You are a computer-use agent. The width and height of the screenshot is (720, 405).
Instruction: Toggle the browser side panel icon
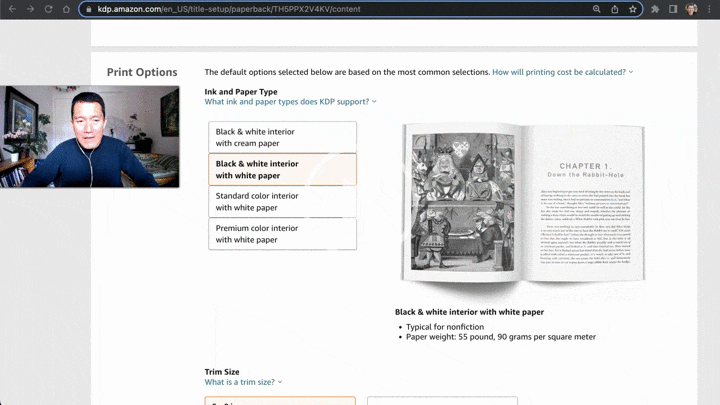click(673, 9)
